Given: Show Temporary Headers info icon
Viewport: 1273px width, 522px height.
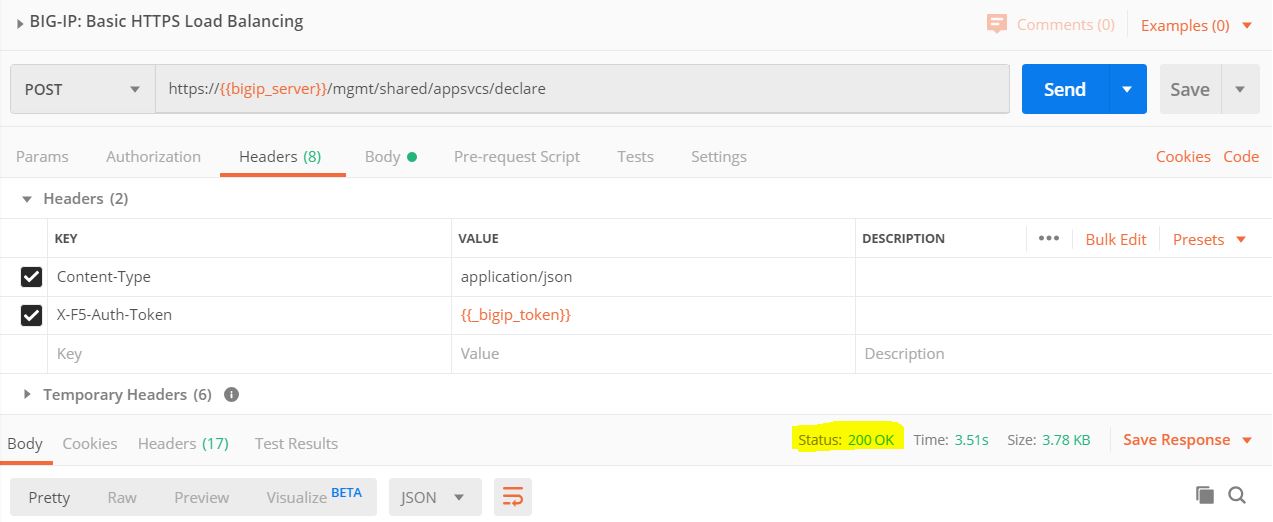Looking at the screenshot, I should tap(232, 395).
